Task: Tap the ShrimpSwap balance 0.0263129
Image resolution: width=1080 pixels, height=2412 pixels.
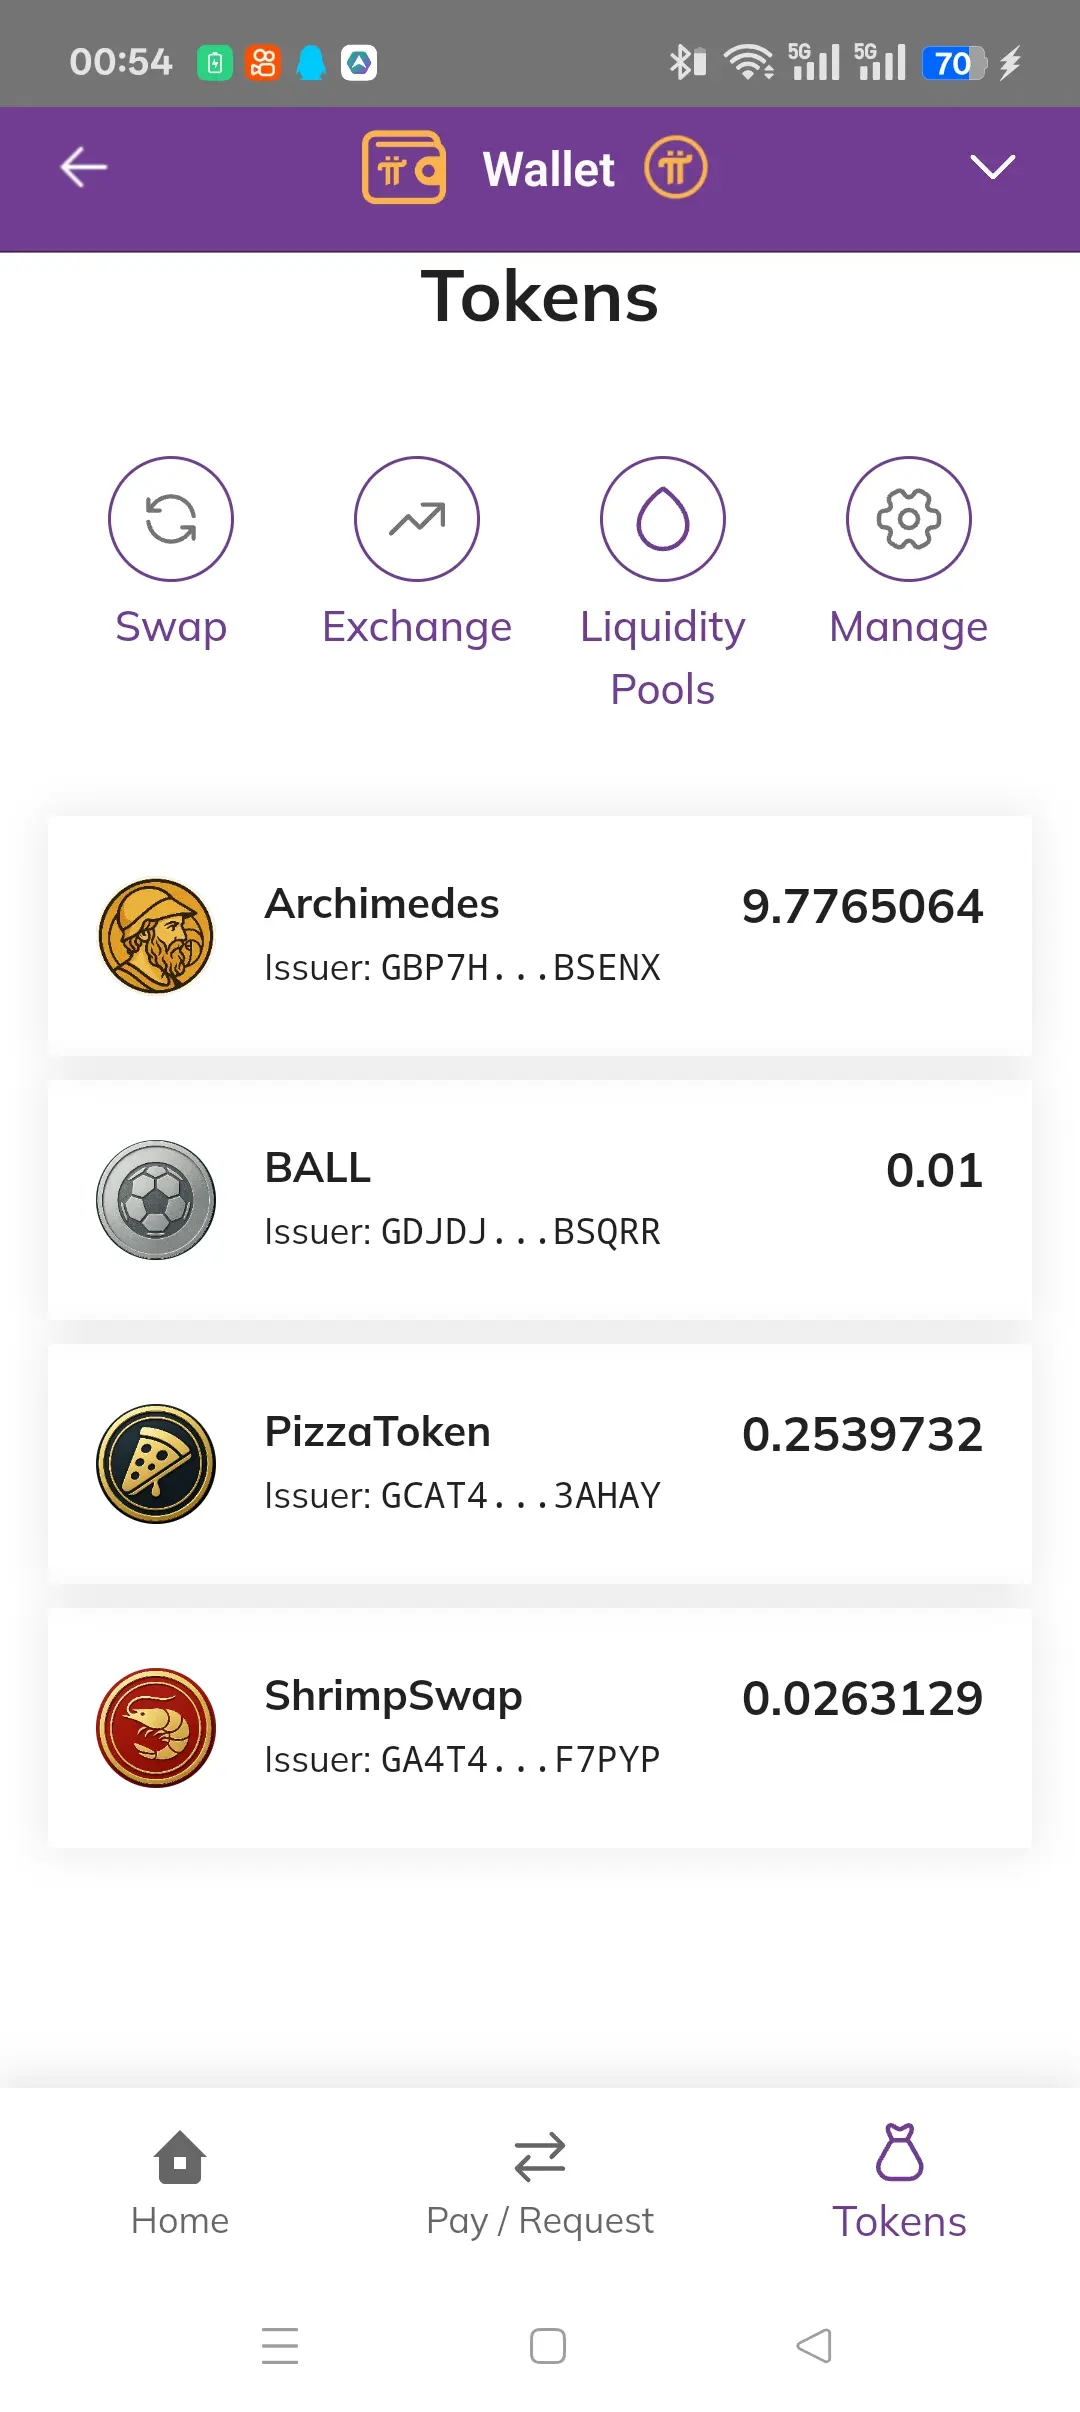Action: tap(862, 1698)
